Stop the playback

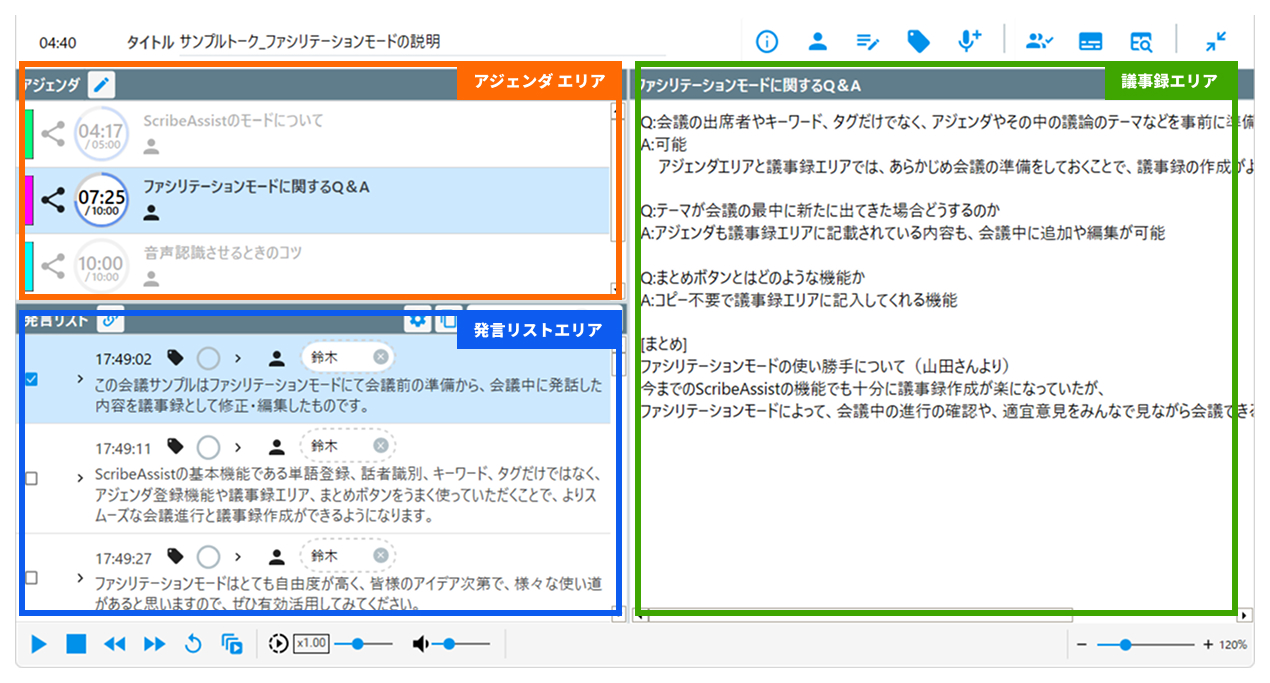pos(76,644)
